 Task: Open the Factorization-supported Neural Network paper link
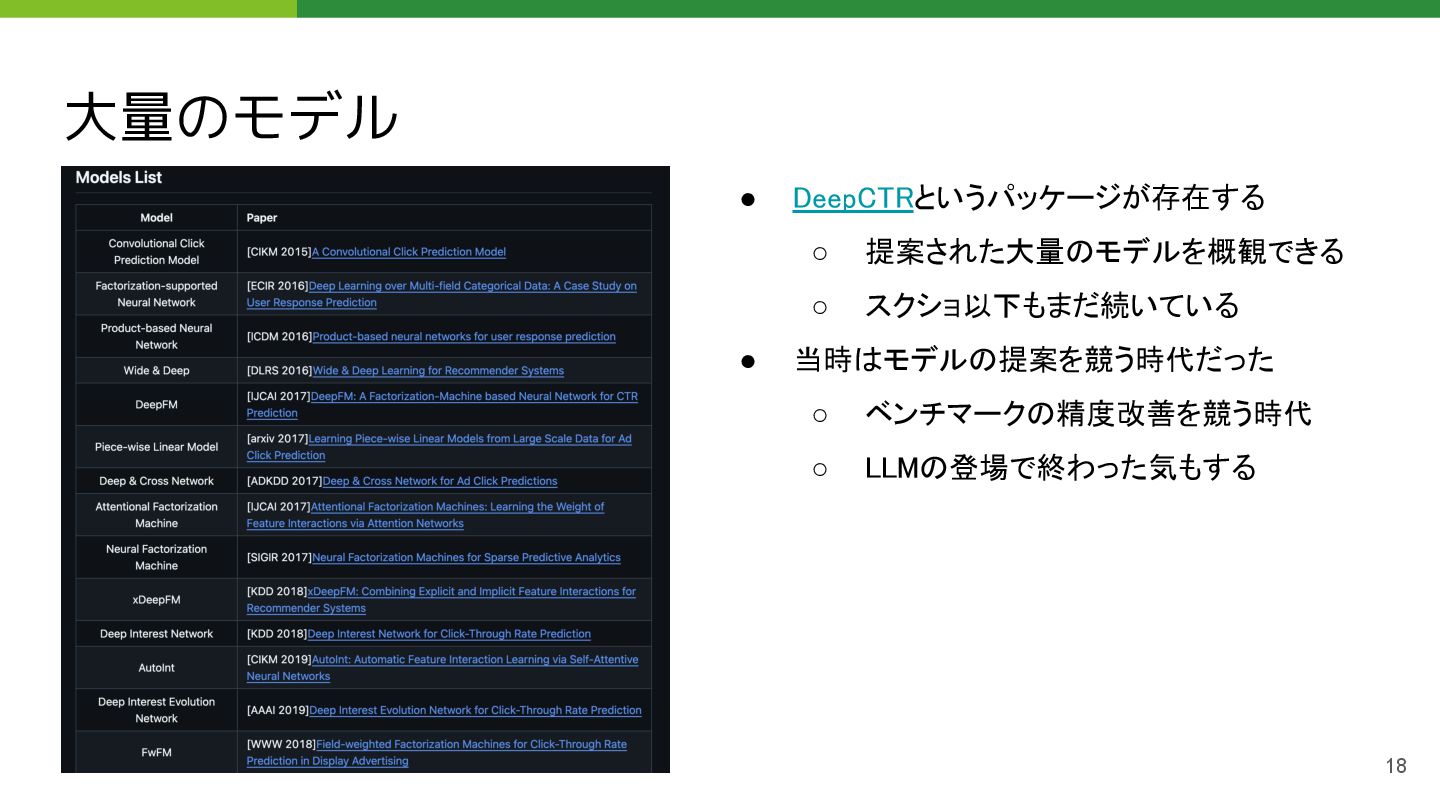(442, 294)
